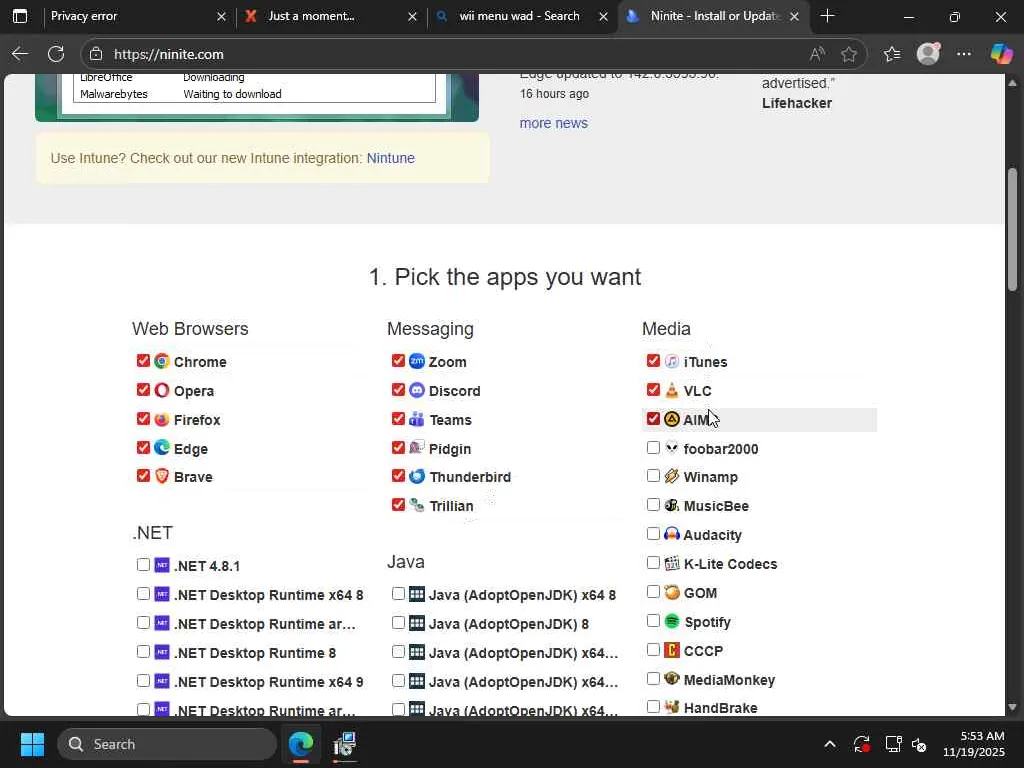1024x768 pixels.
Task: Click the Opera logo icon
Action: [x=162, y=390]
